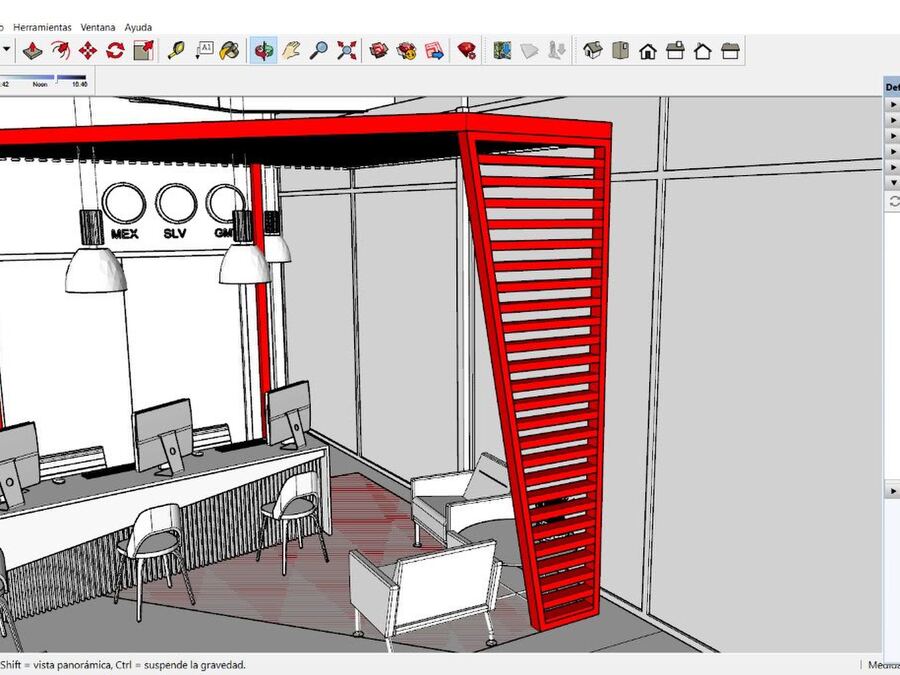
Task: Select the Paint Bucket tool
Action: tap(230, 51)
